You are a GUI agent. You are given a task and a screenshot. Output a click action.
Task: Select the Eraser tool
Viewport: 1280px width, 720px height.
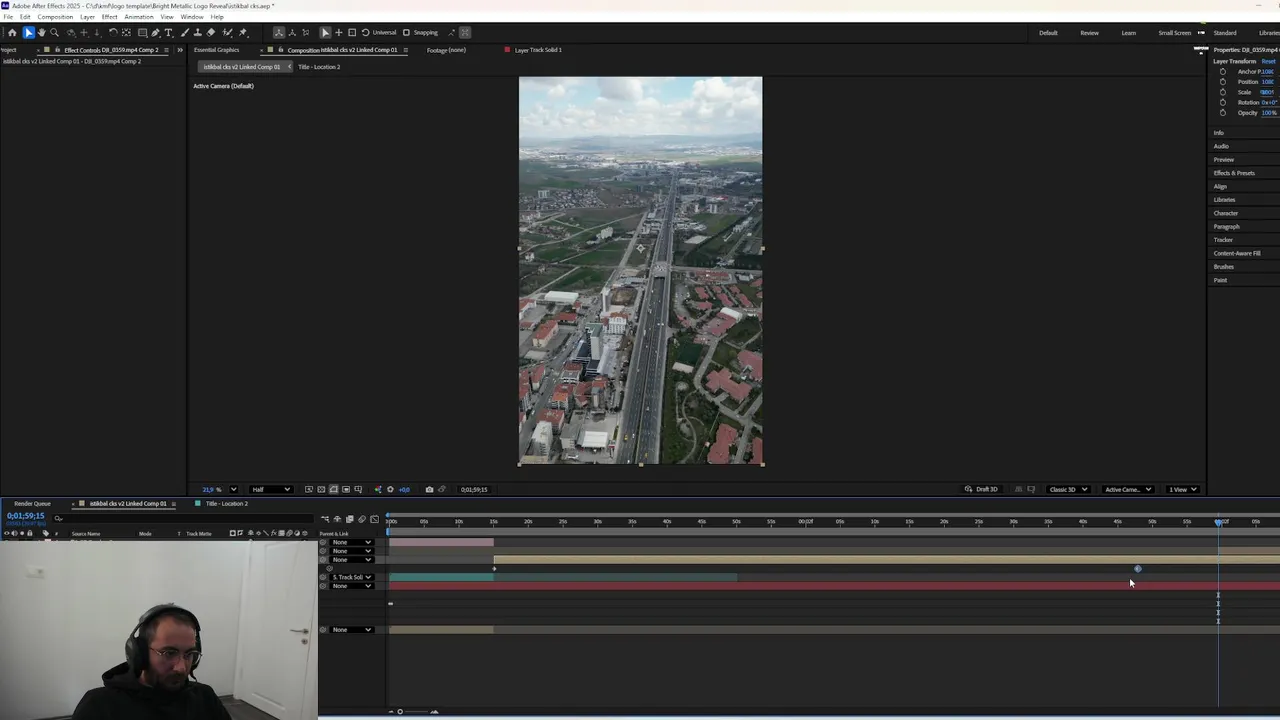(210, 33)
